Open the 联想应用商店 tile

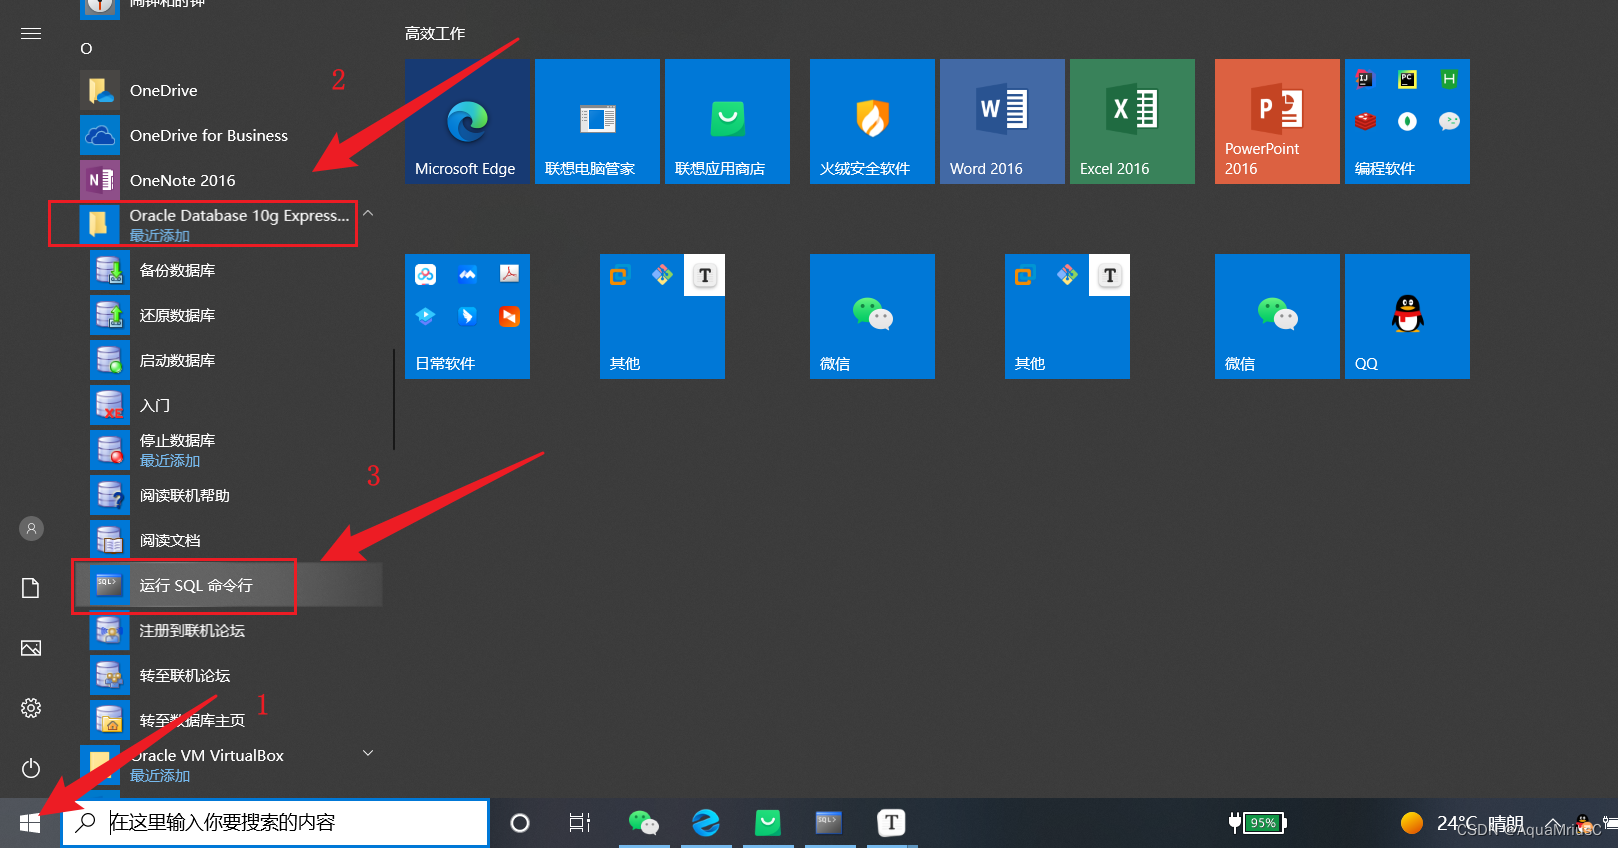pos(727,121)
